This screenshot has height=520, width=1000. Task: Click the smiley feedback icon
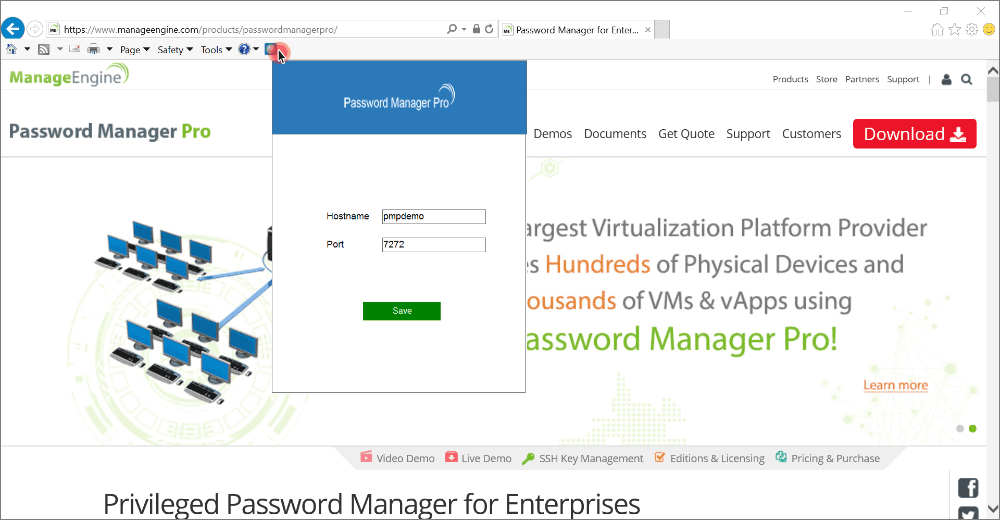(988, 30)
